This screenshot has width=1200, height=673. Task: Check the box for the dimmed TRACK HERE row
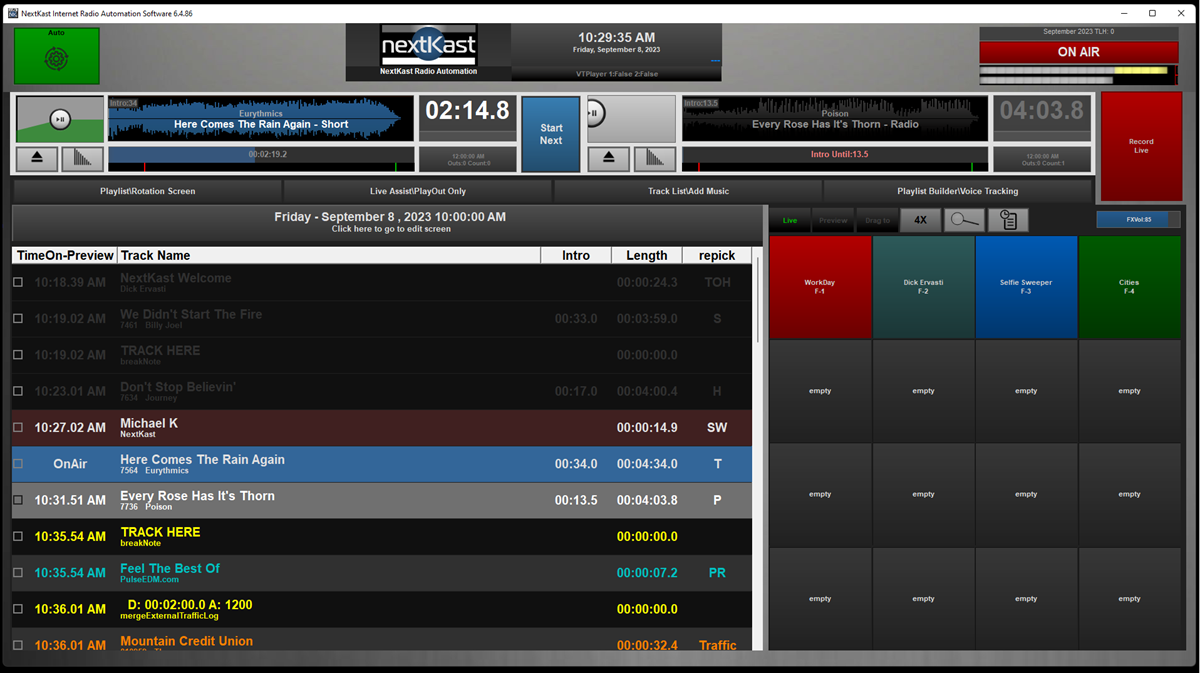click(18, 355)
